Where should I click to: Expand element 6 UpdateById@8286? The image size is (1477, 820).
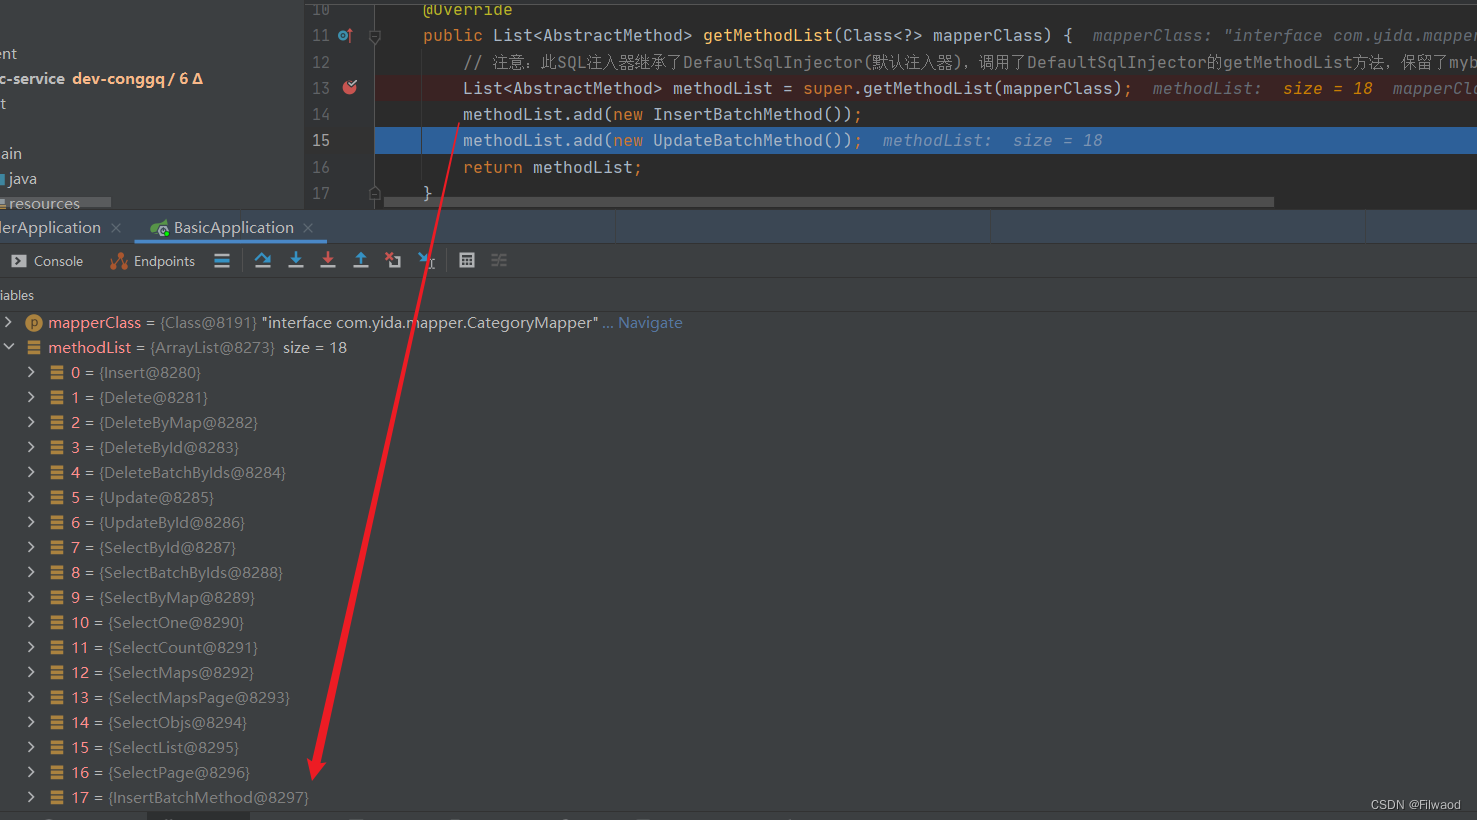pyautogui.click(x=31, y=522)
